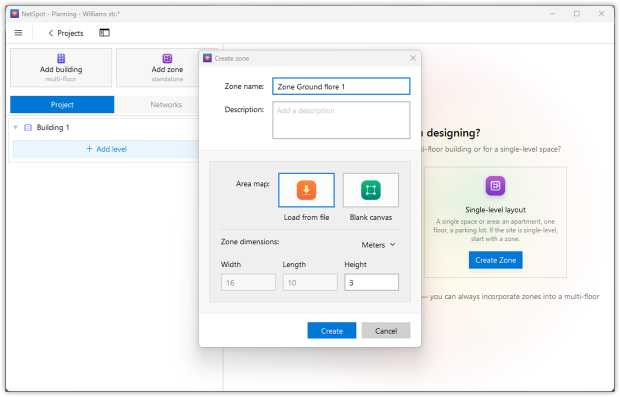Edit the Height field value 3

pyautogui.click(x=371, y=282)
